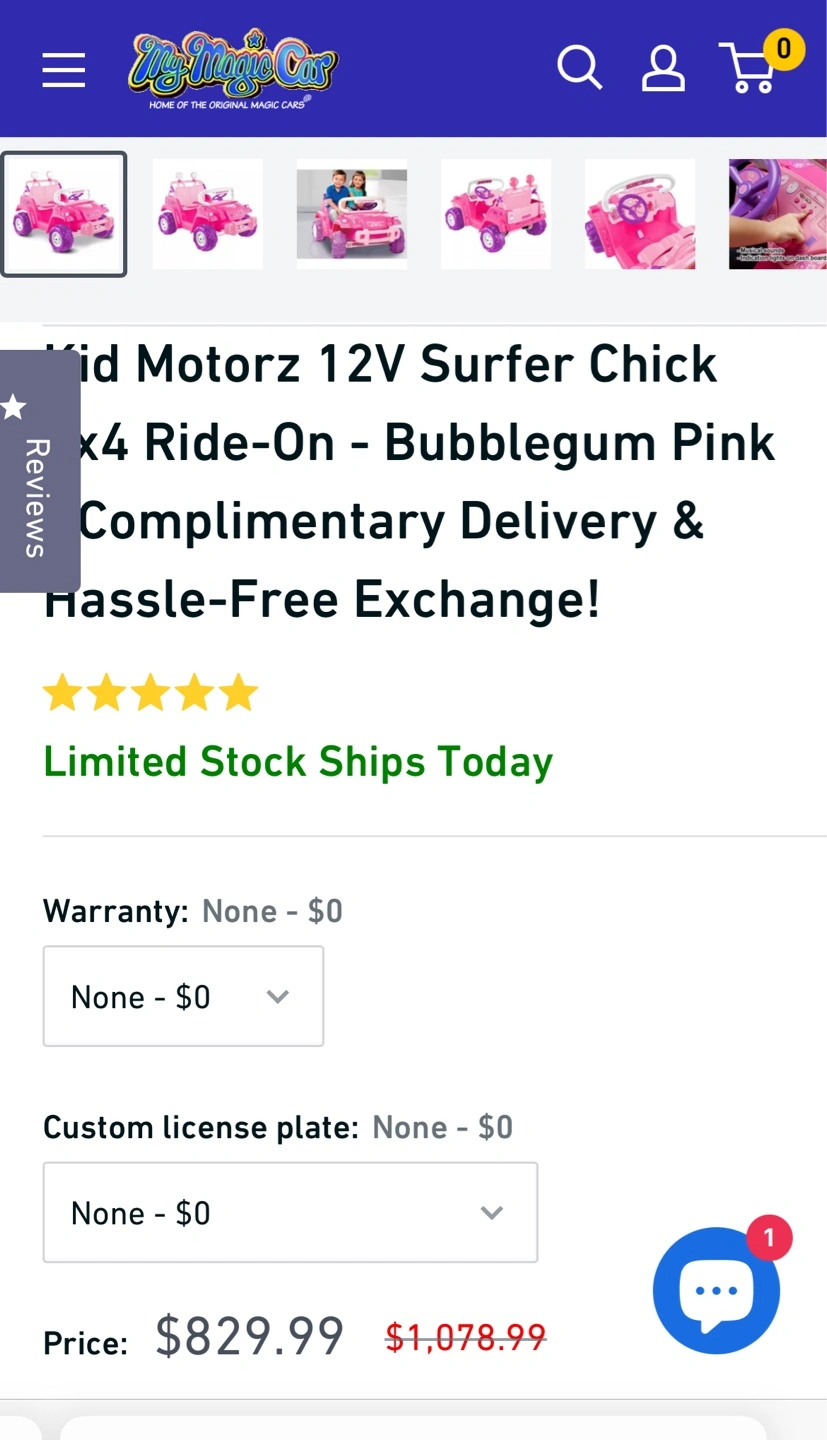
Task: Click the five-star rating
Action: [150, 693]
